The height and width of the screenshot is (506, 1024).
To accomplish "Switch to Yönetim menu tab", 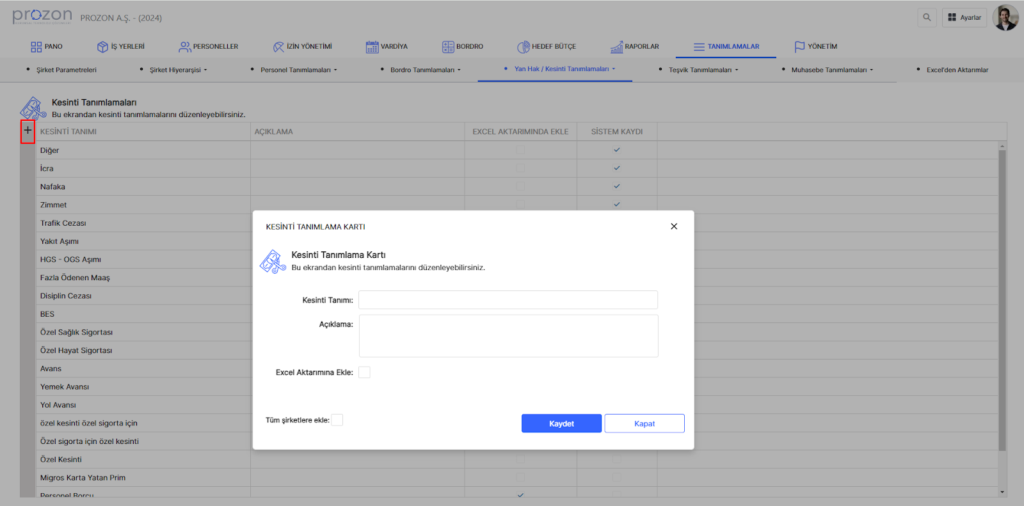I will [815, 47].
